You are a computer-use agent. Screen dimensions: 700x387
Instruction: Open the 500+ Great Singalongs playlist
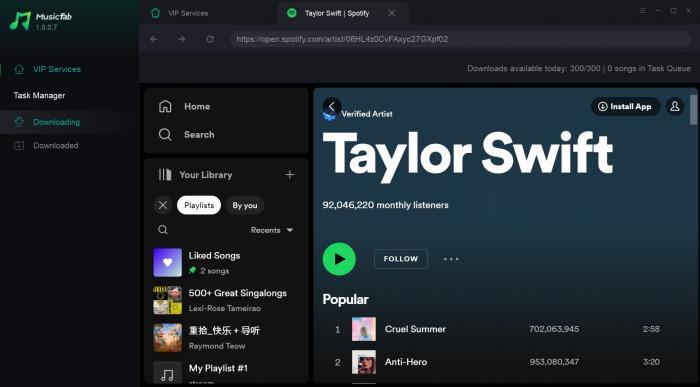point(226,300)
